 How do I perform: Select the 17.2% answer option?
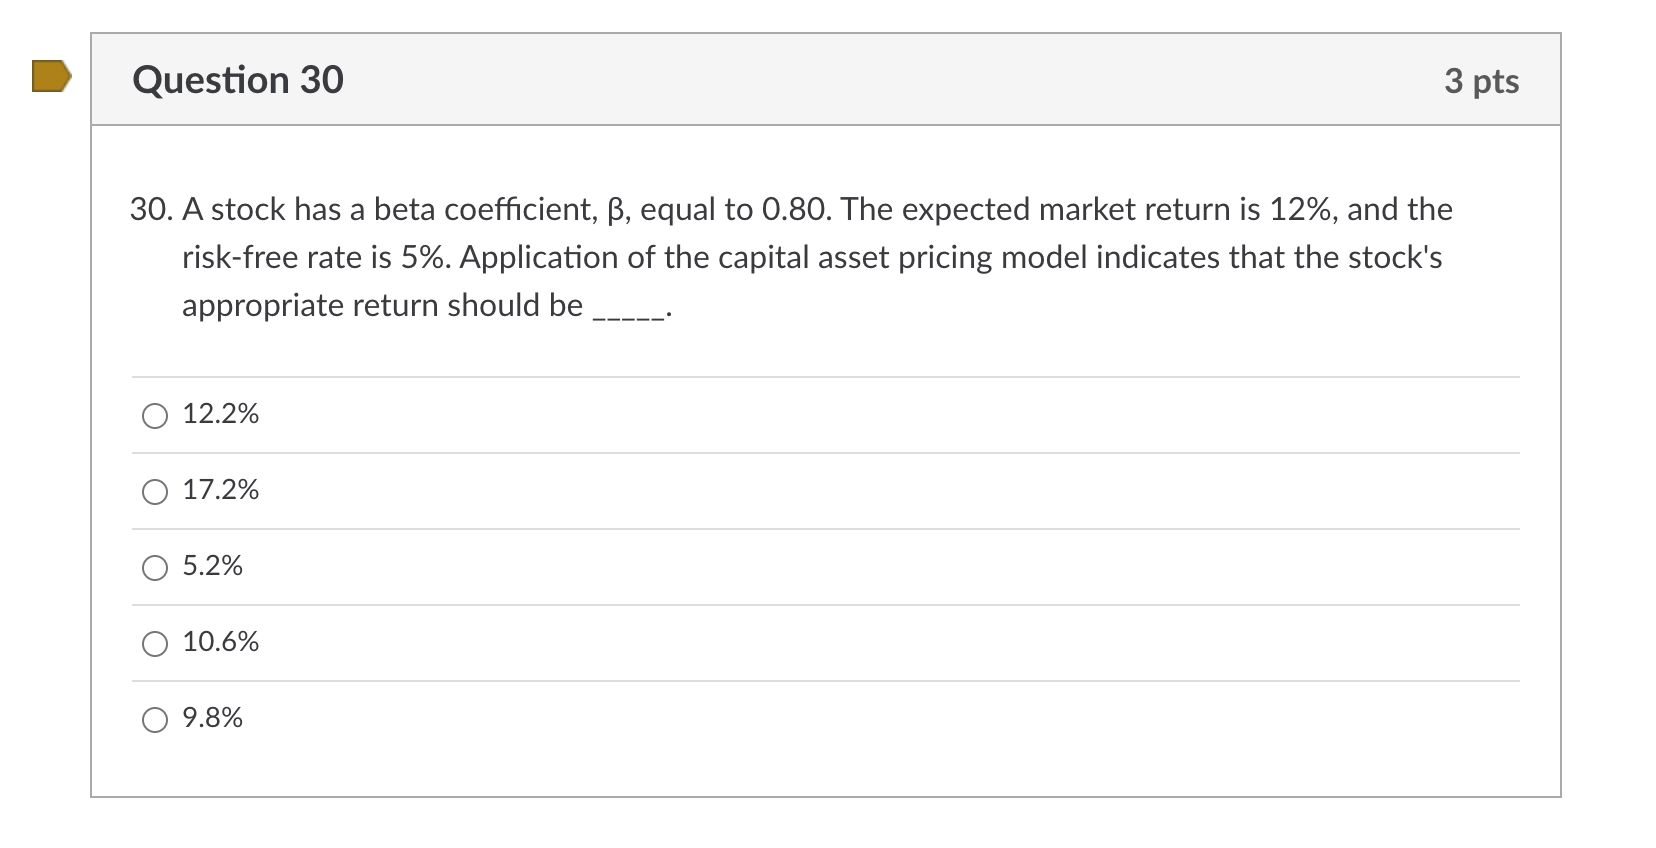coord(154,491)
